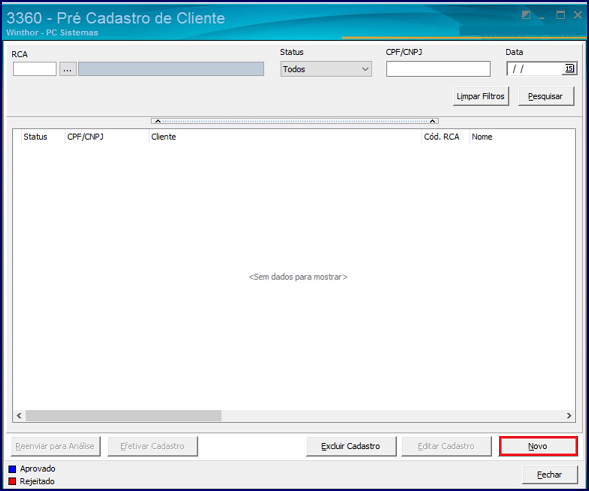589x491 pixels.
Task: Click the RCA code input field
Action: [x=35, y=69]
